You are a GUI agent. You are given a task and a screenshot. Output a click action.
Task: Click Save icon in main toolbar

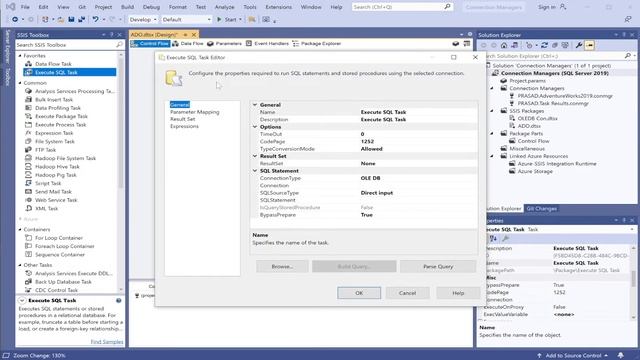pos(71,19)
